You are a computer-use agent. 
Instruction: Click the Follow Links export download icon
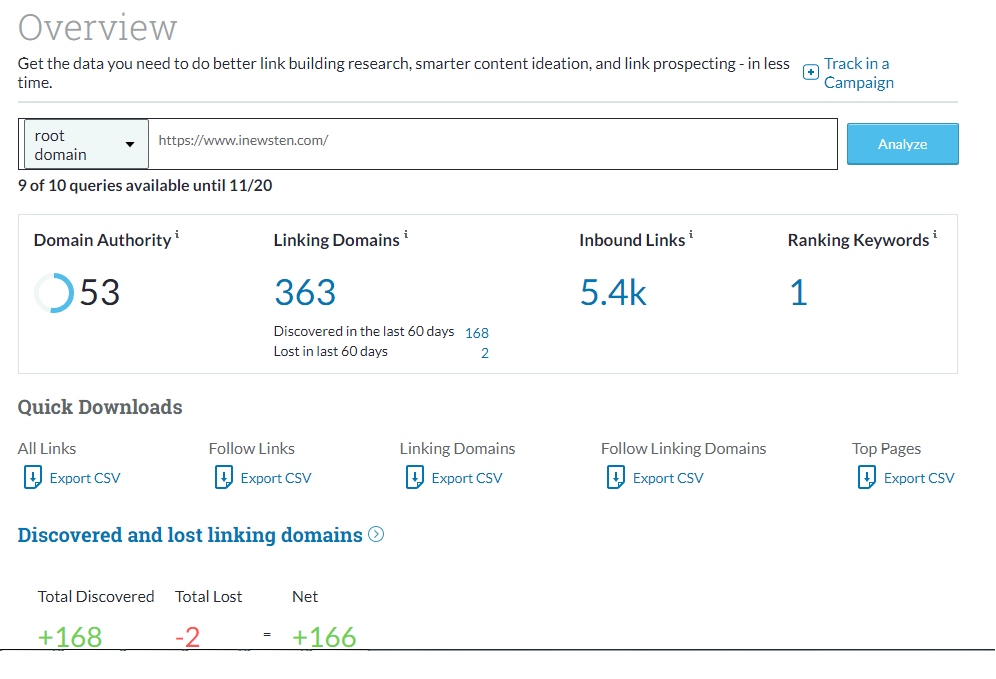(223, 478)
